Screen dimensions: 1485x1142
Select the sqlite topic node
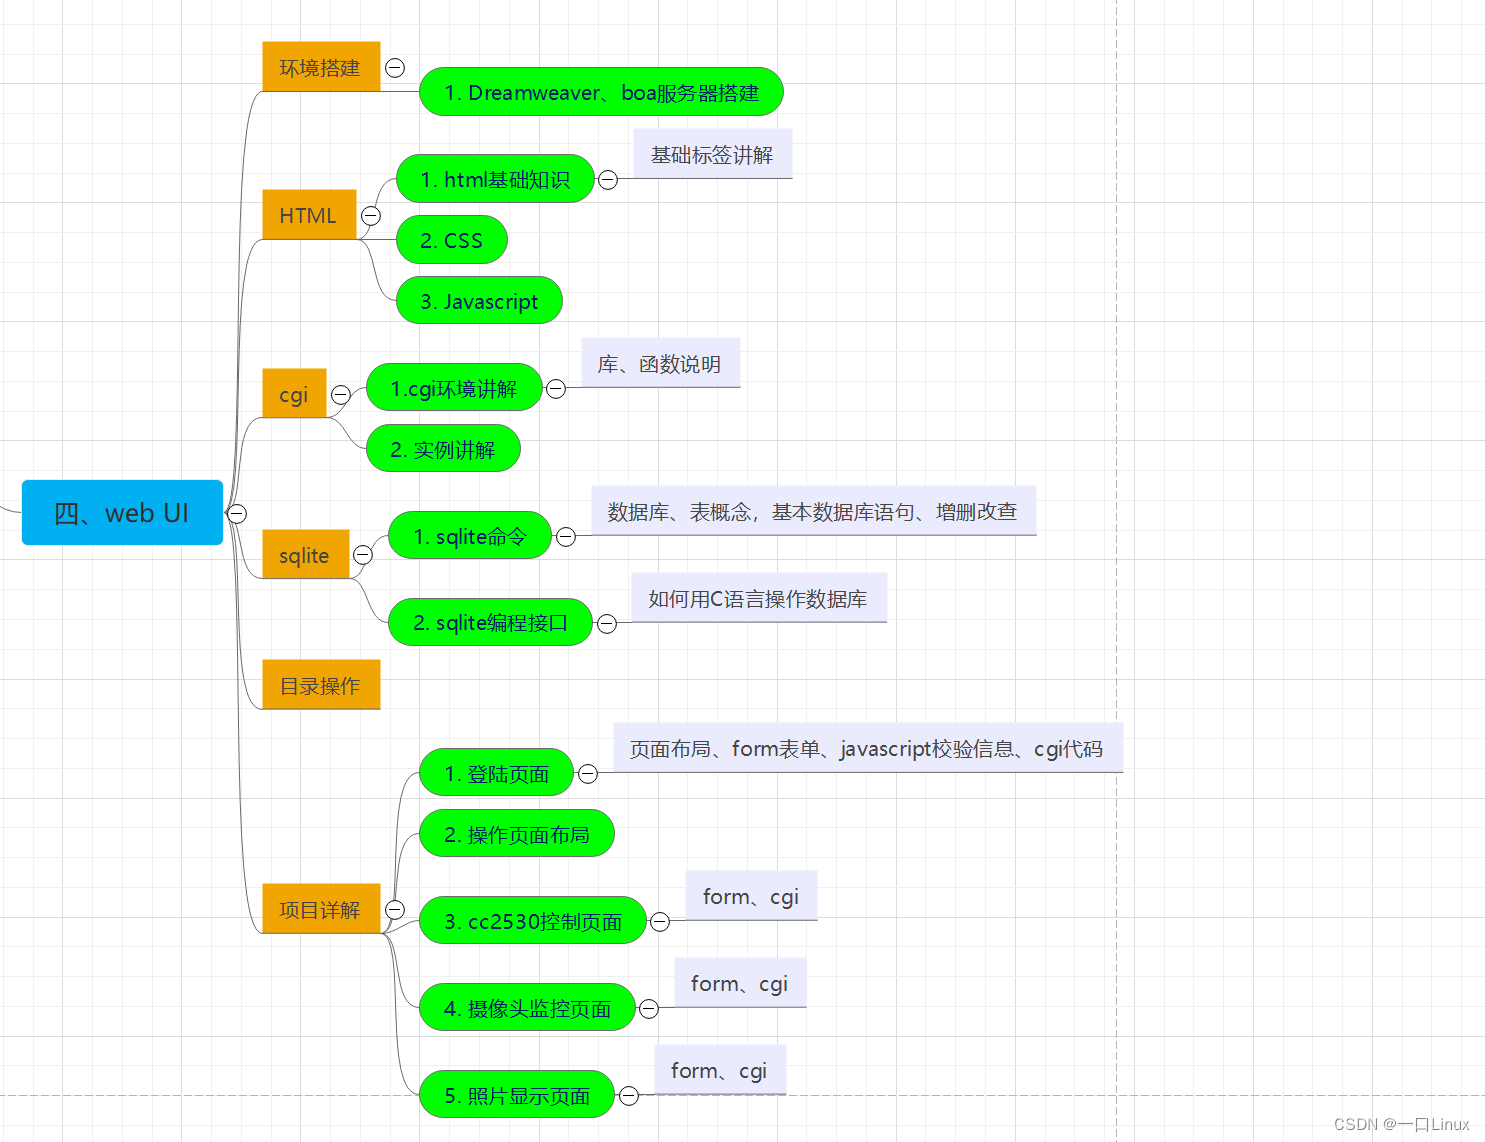click(305, 554)
